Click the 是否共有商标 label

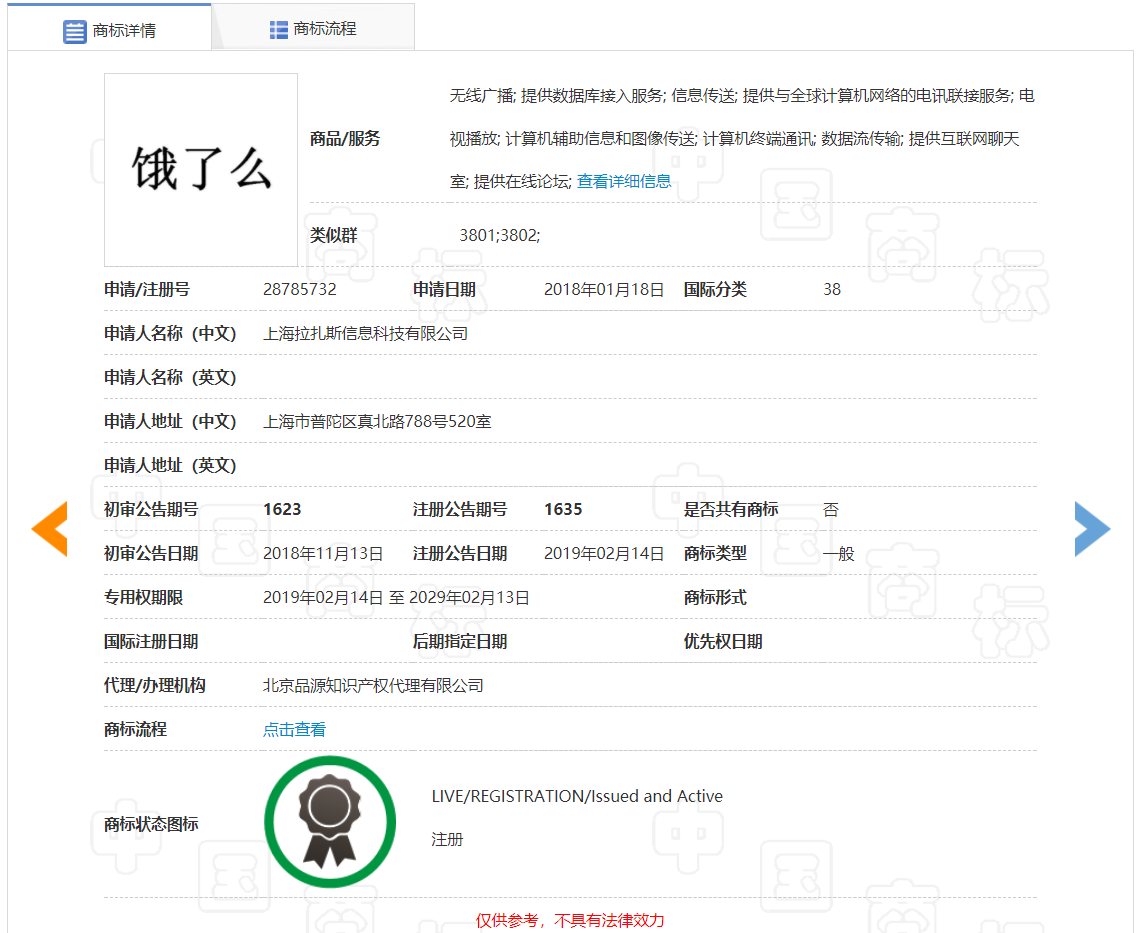731,510
